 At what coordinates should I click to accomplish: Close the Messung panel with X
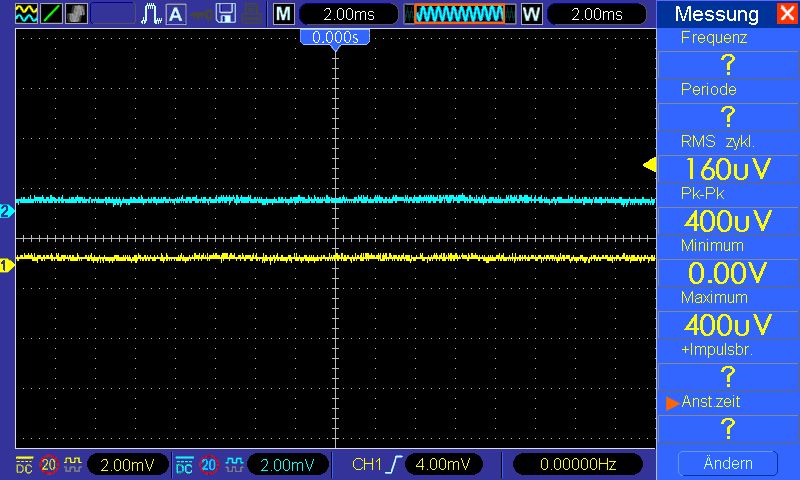click(x=788, y=13)
